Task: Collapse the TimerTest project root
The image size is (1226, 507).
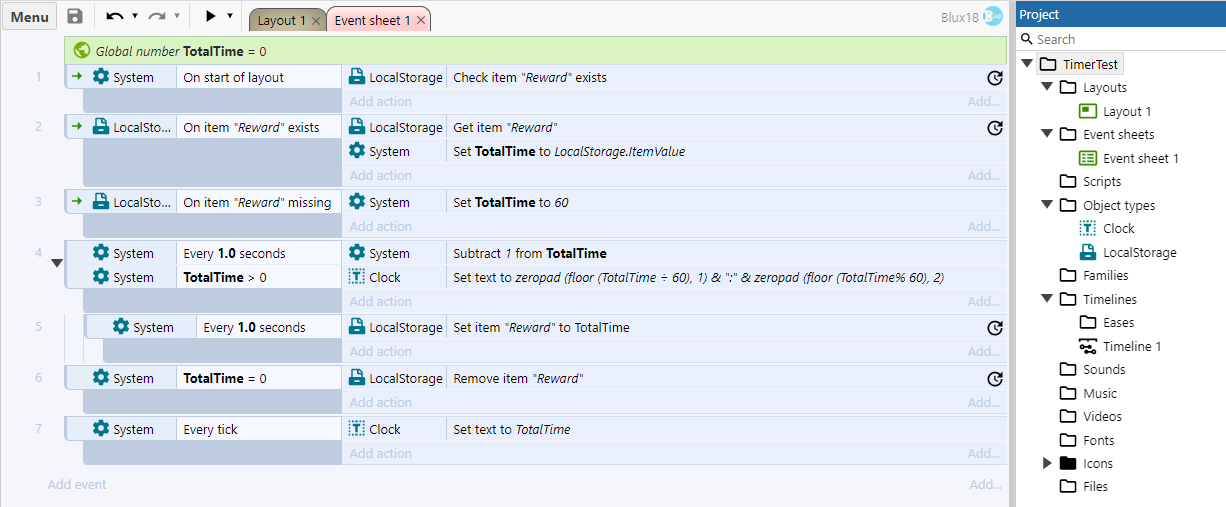Action: (1026, 64)
